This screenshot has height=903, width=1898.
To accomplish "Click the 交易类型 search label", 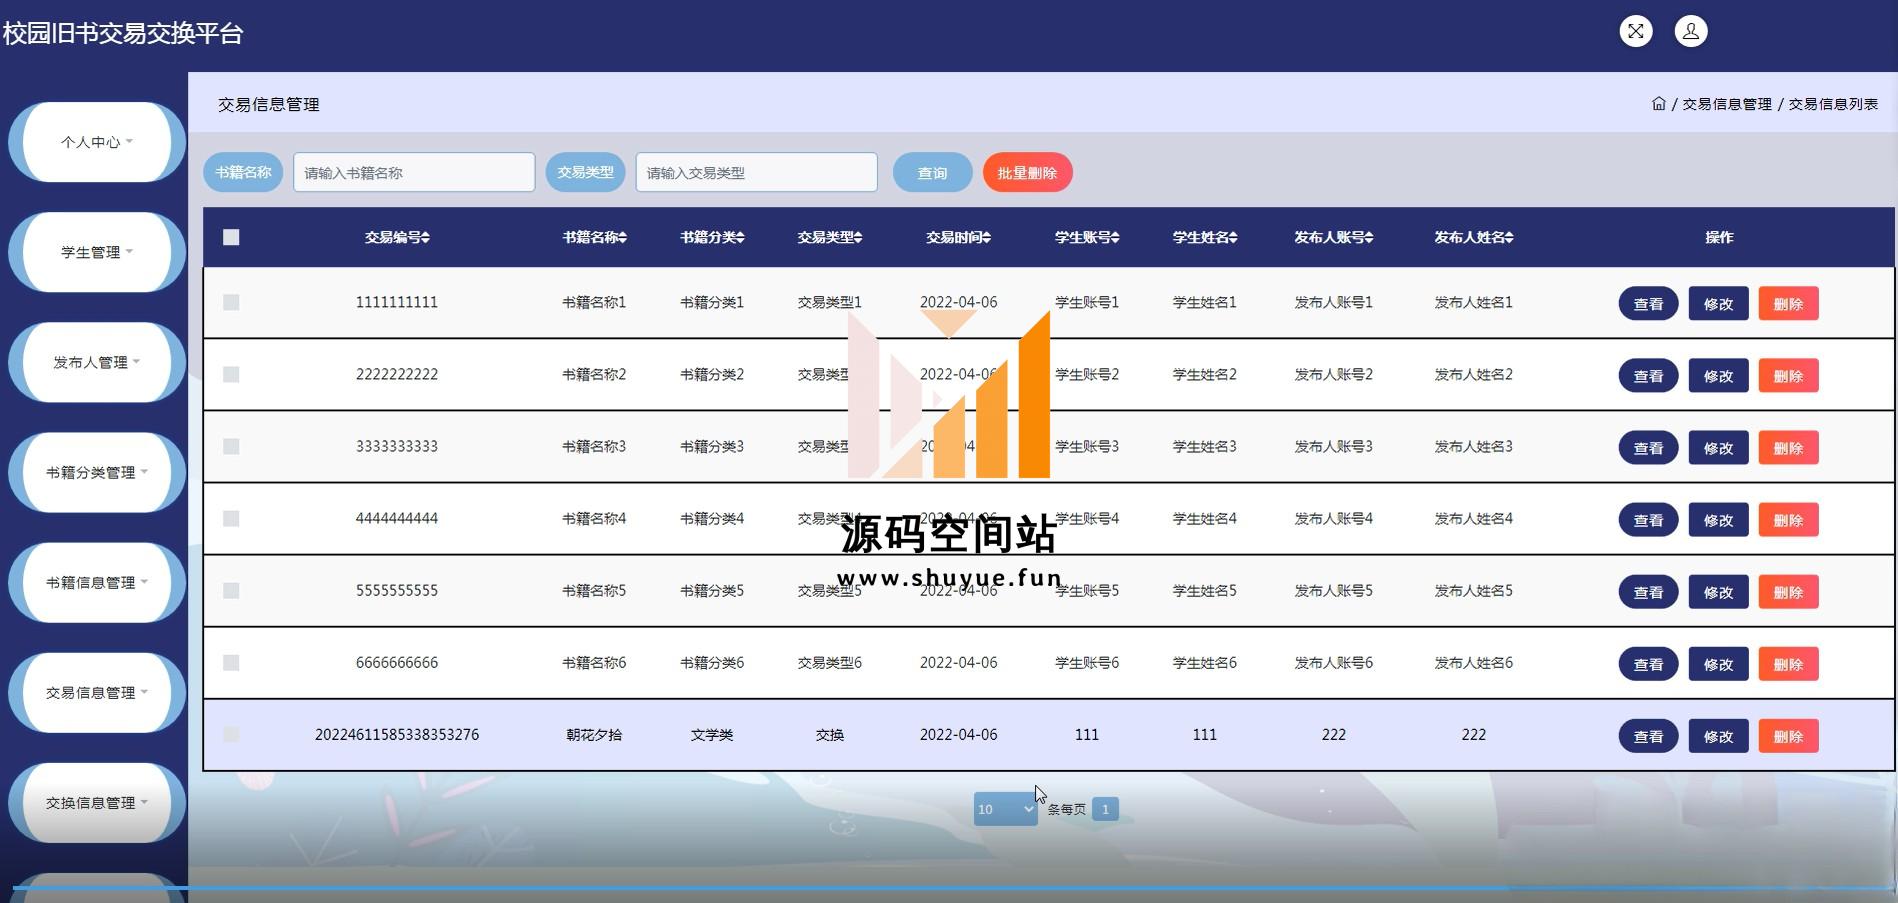I will 585,172.
